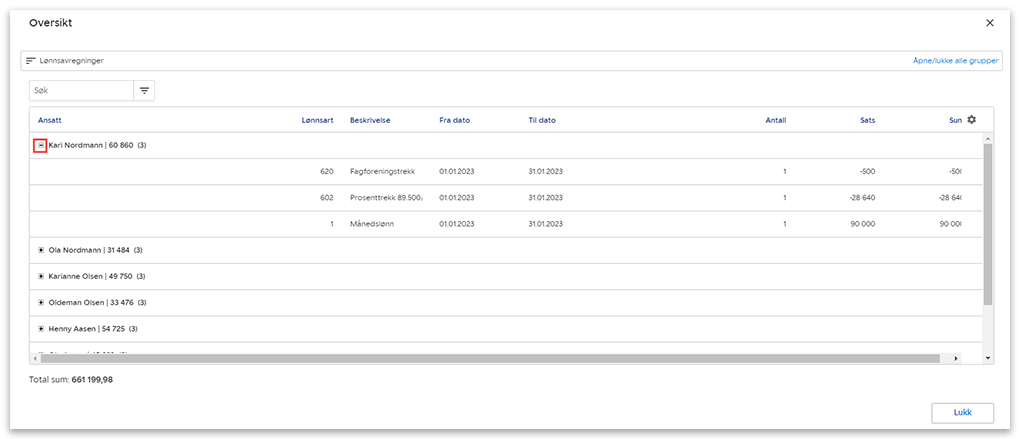1020x439 pixels.
Task: Collapse the Kari Nordmann group
Action: [41, 146]
